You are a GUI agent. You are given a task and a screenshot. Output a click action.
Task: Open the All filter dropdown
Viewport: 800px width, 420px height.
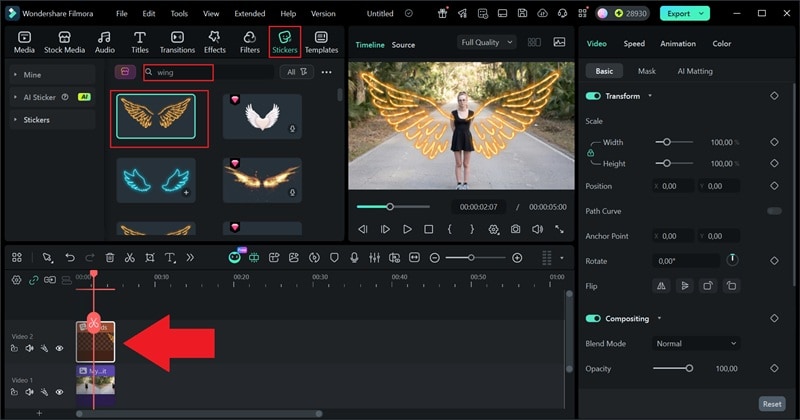pyautogui.click(x=297, y=72)
